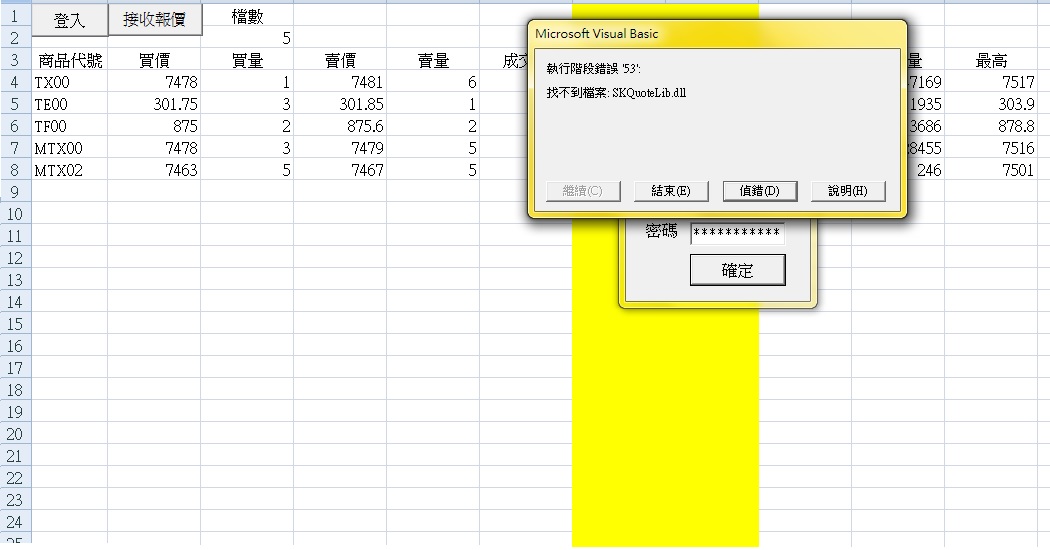The image size is (1050, 550).
Task: Select the 7516 highest price cell
Action: click(x=991, y=148)
